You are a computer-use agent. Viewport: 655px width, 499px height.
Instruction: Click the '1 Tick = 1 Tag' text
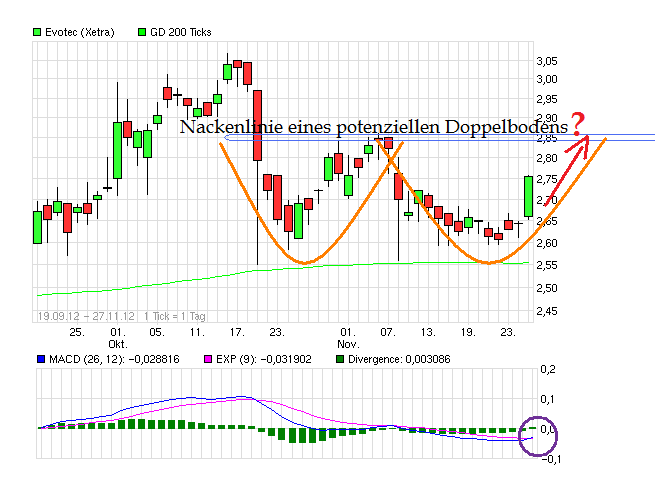pyautogui.click(x=175, y=316)
